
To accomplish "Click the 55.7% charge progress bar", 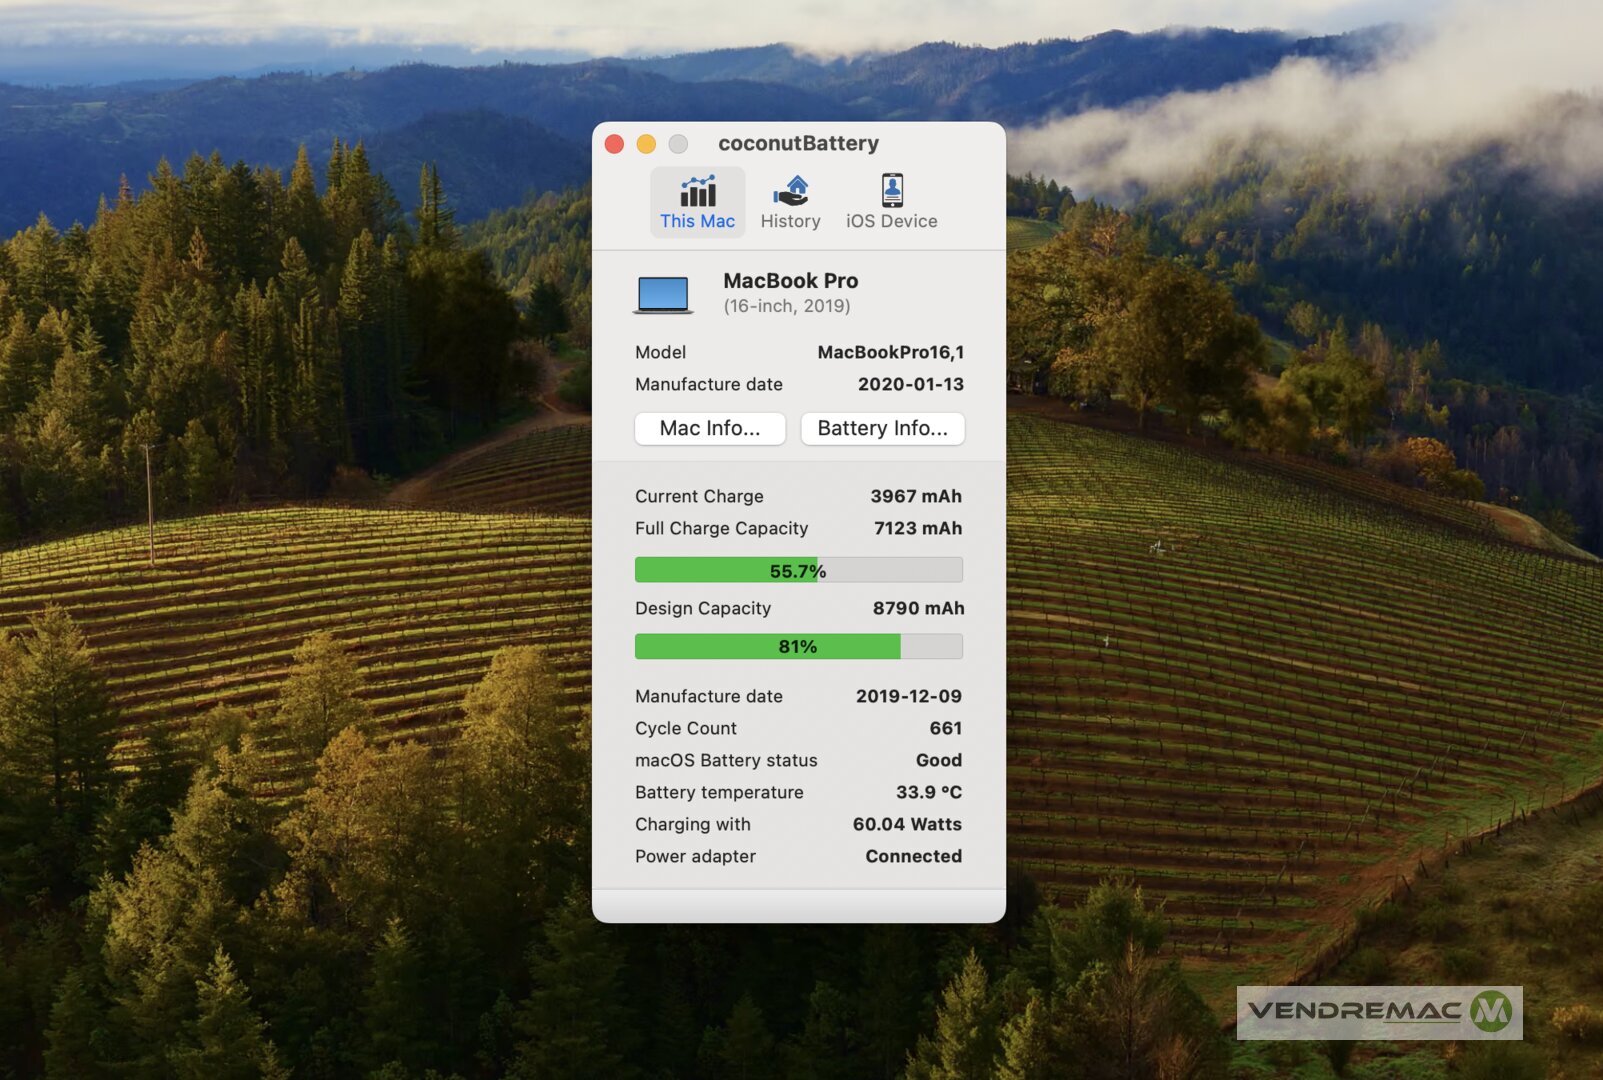I will [x=798, y=570].
